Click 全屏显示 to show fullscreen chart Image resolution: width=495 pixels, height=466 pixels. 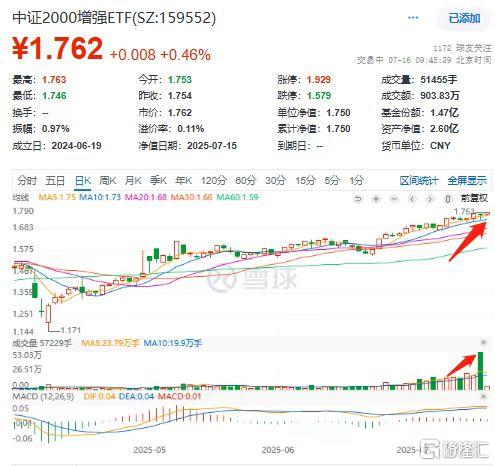pos(467,181)
